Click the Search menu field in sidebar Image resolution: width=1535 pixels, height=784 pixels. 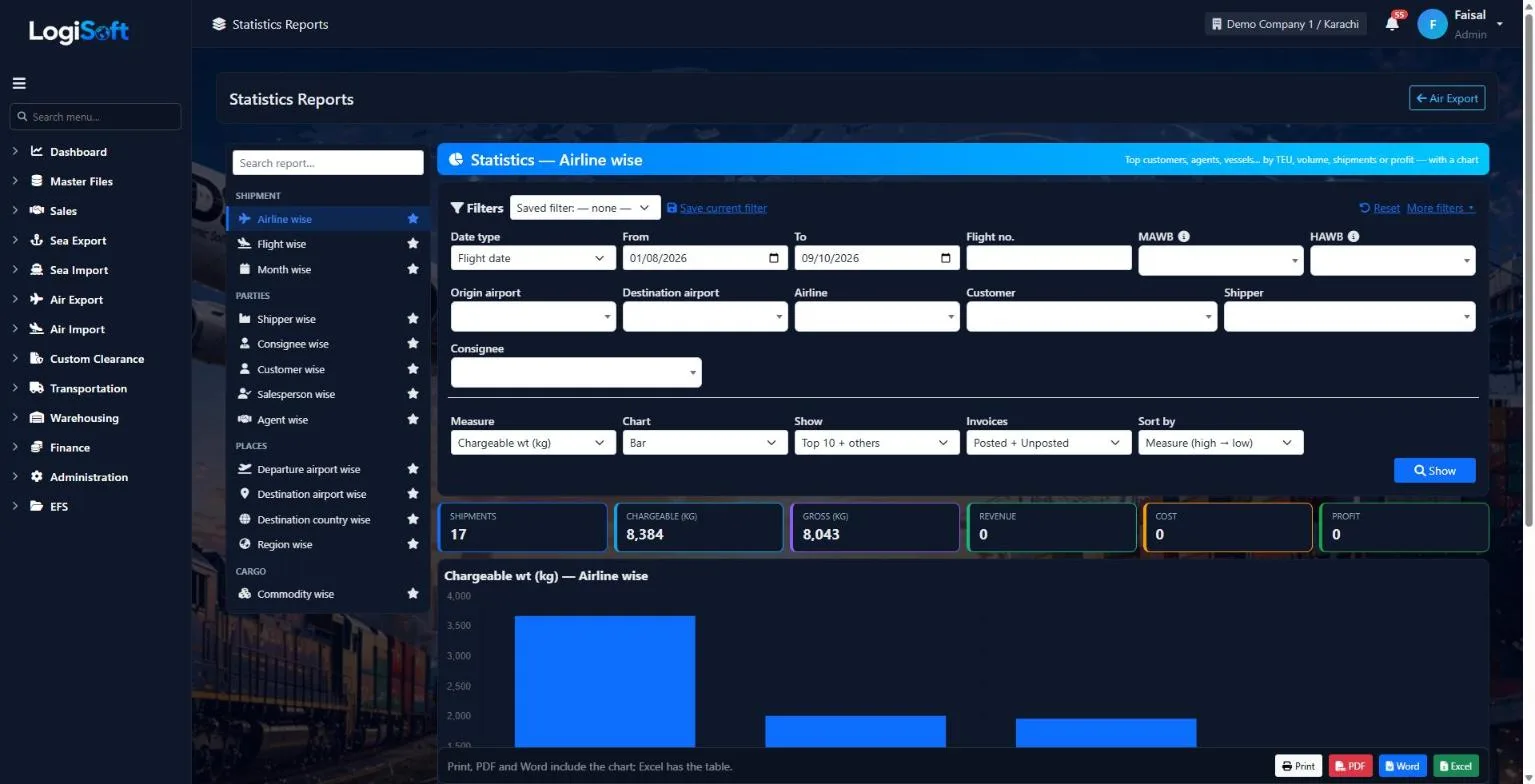(x=95, y=117)
